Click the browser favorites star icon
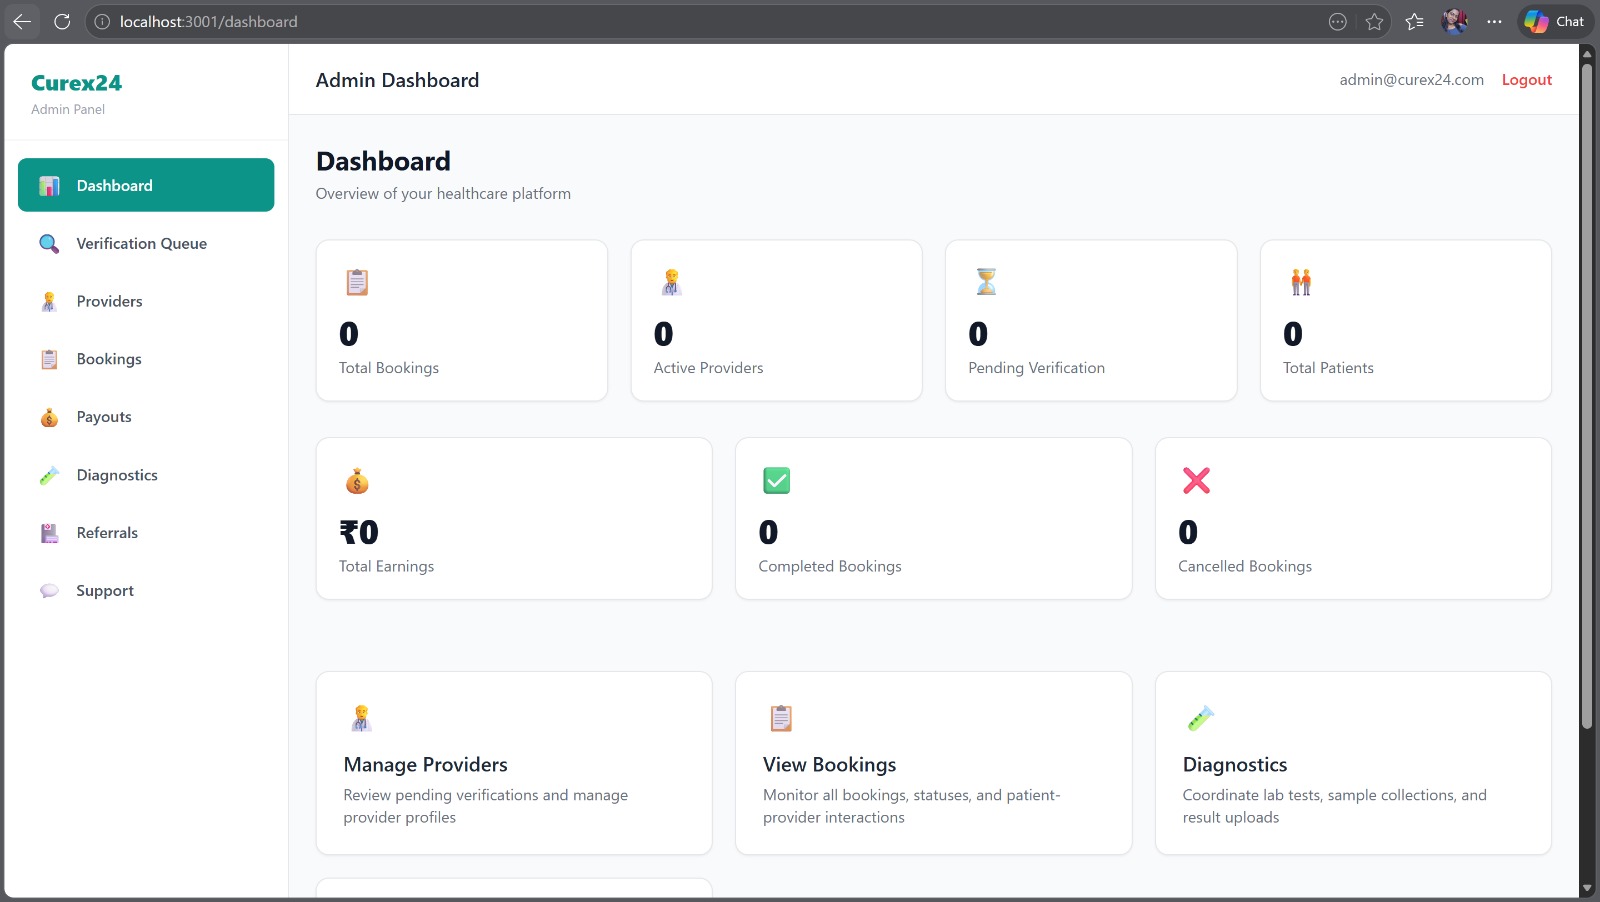 pyautogui.click(x=1374, y=22)
